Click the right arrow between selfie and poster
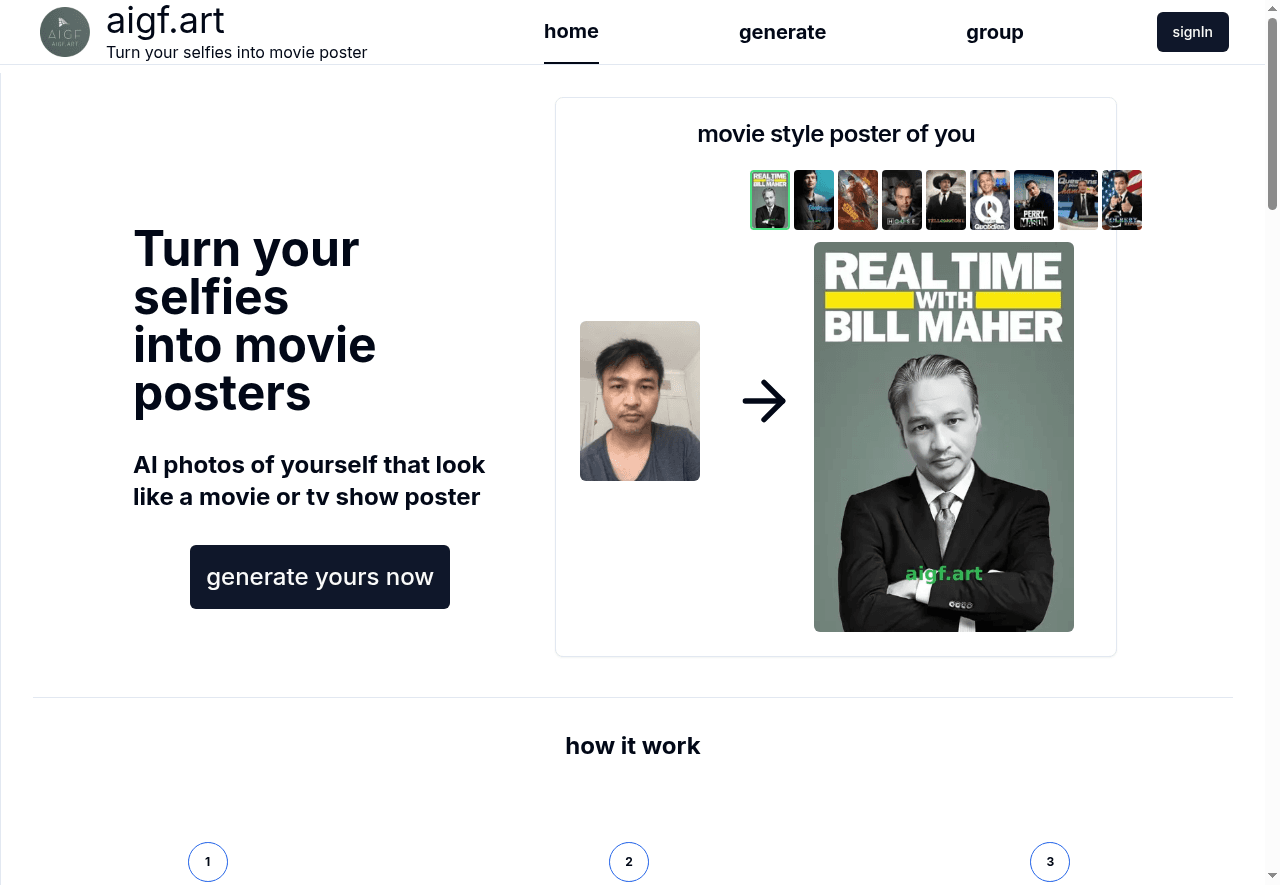Viewport: 1280px width, 885px height. tap(765, 401)
